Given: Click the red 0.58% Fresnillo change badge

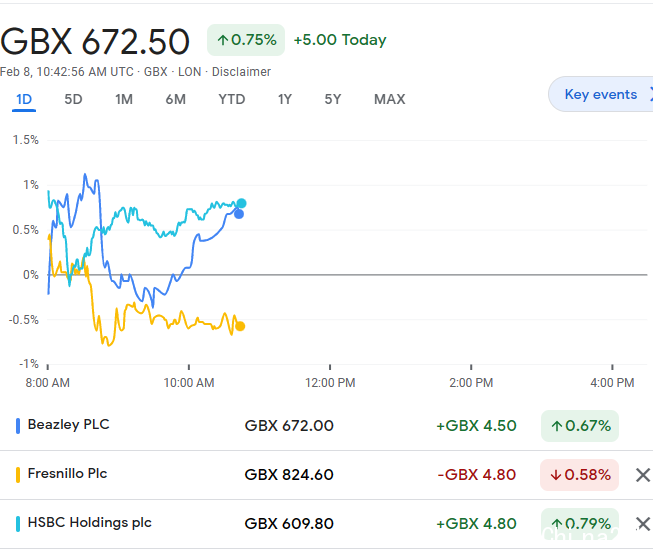Looking at the screenshot, I should click(x=579, y=475).
